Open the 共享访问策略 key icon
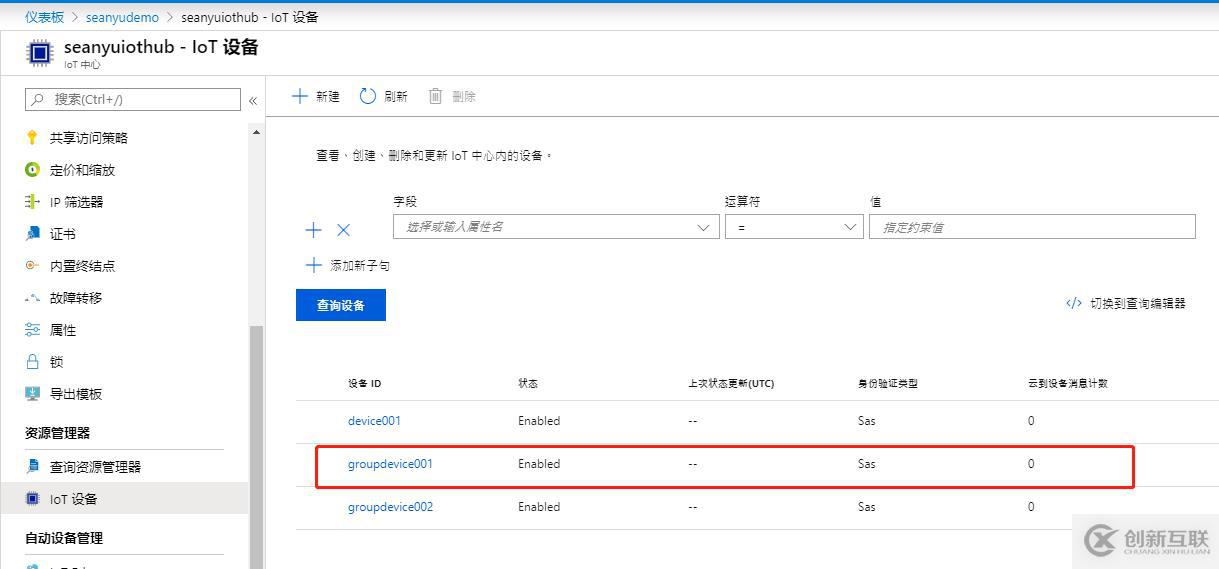The image size is (1219, 569). point(32,138)
